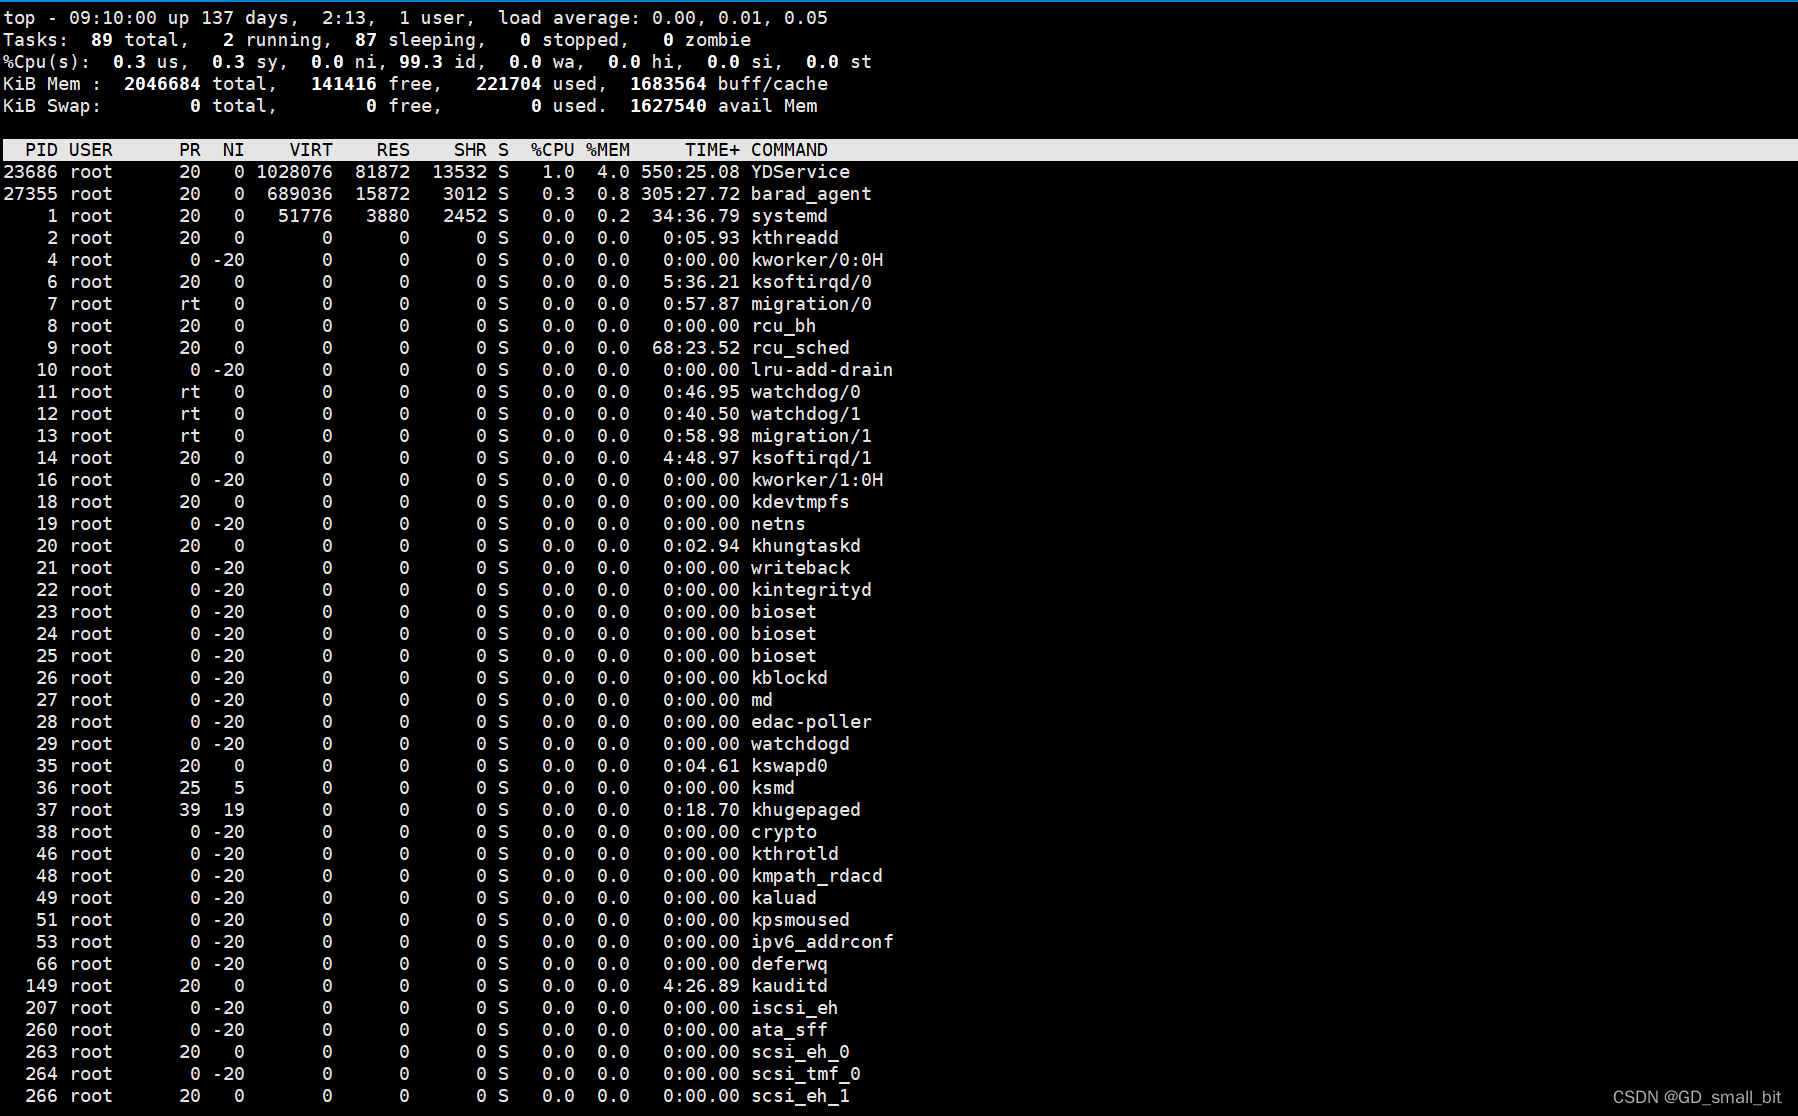Click the kworker/1:0H command
The width and height of the screenshot is (1798, 1116).
pos(817,480)
